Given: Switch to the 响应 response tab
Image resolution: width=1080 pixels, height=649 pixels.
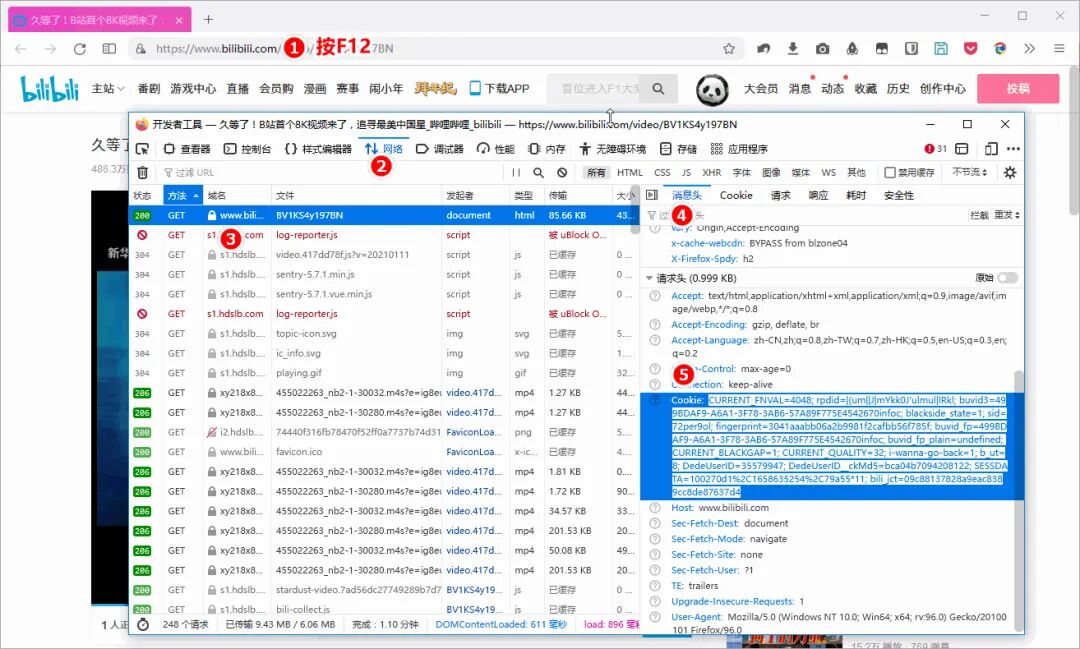Looking at the screenshot, I should pyautogui.click(x=818, y=196).
